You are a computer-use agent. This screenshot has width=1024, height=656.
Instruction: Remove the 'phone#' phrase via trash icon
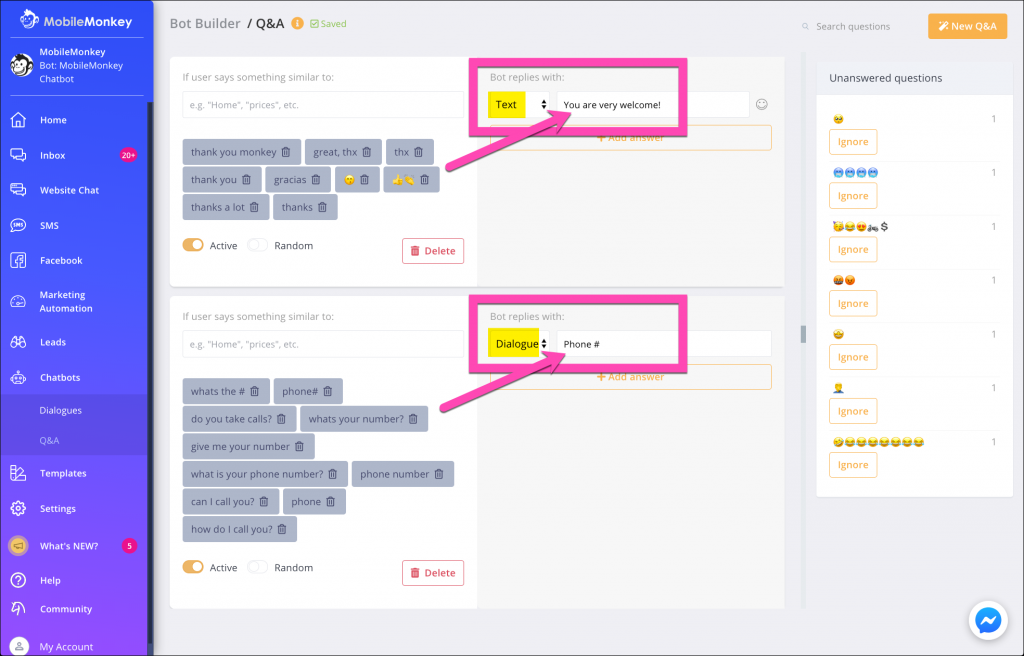click(x=328, y=391)
